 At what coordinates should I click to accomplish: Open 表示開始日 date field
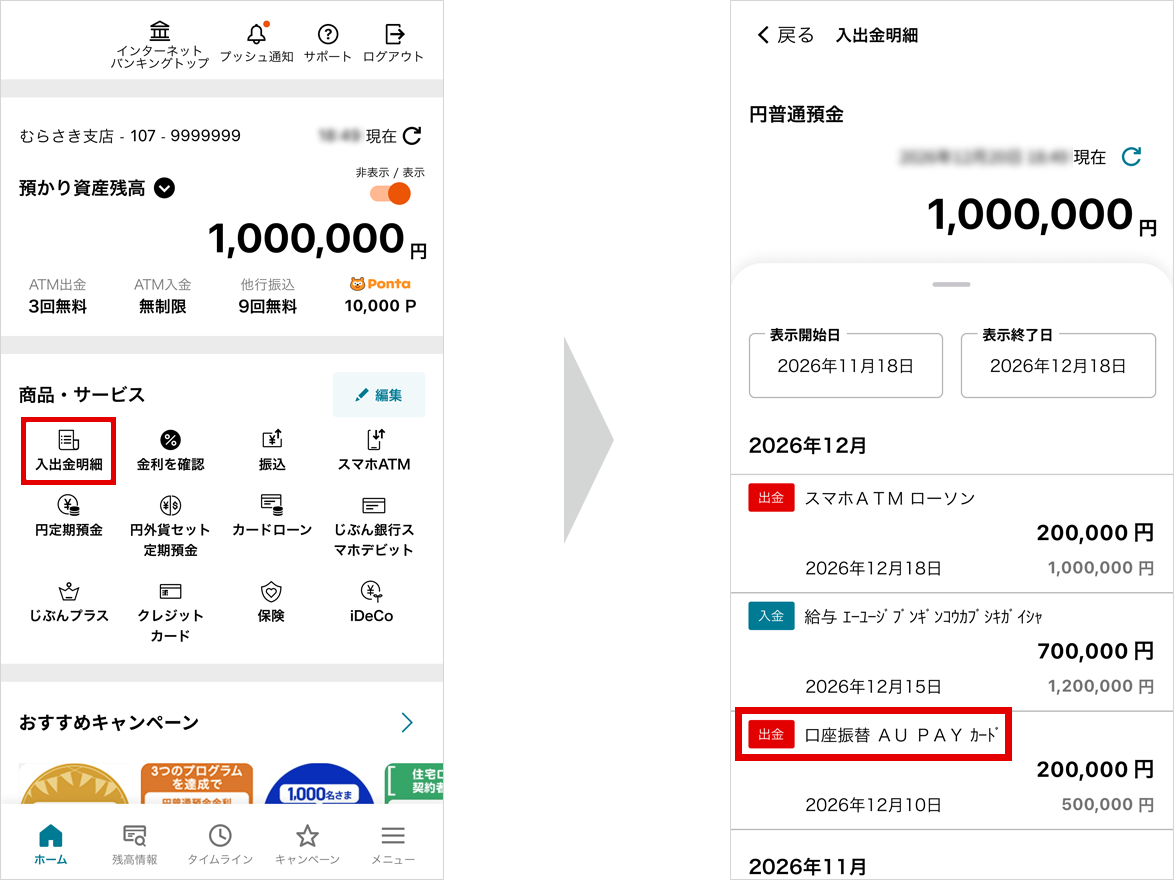tap(845, 365)
